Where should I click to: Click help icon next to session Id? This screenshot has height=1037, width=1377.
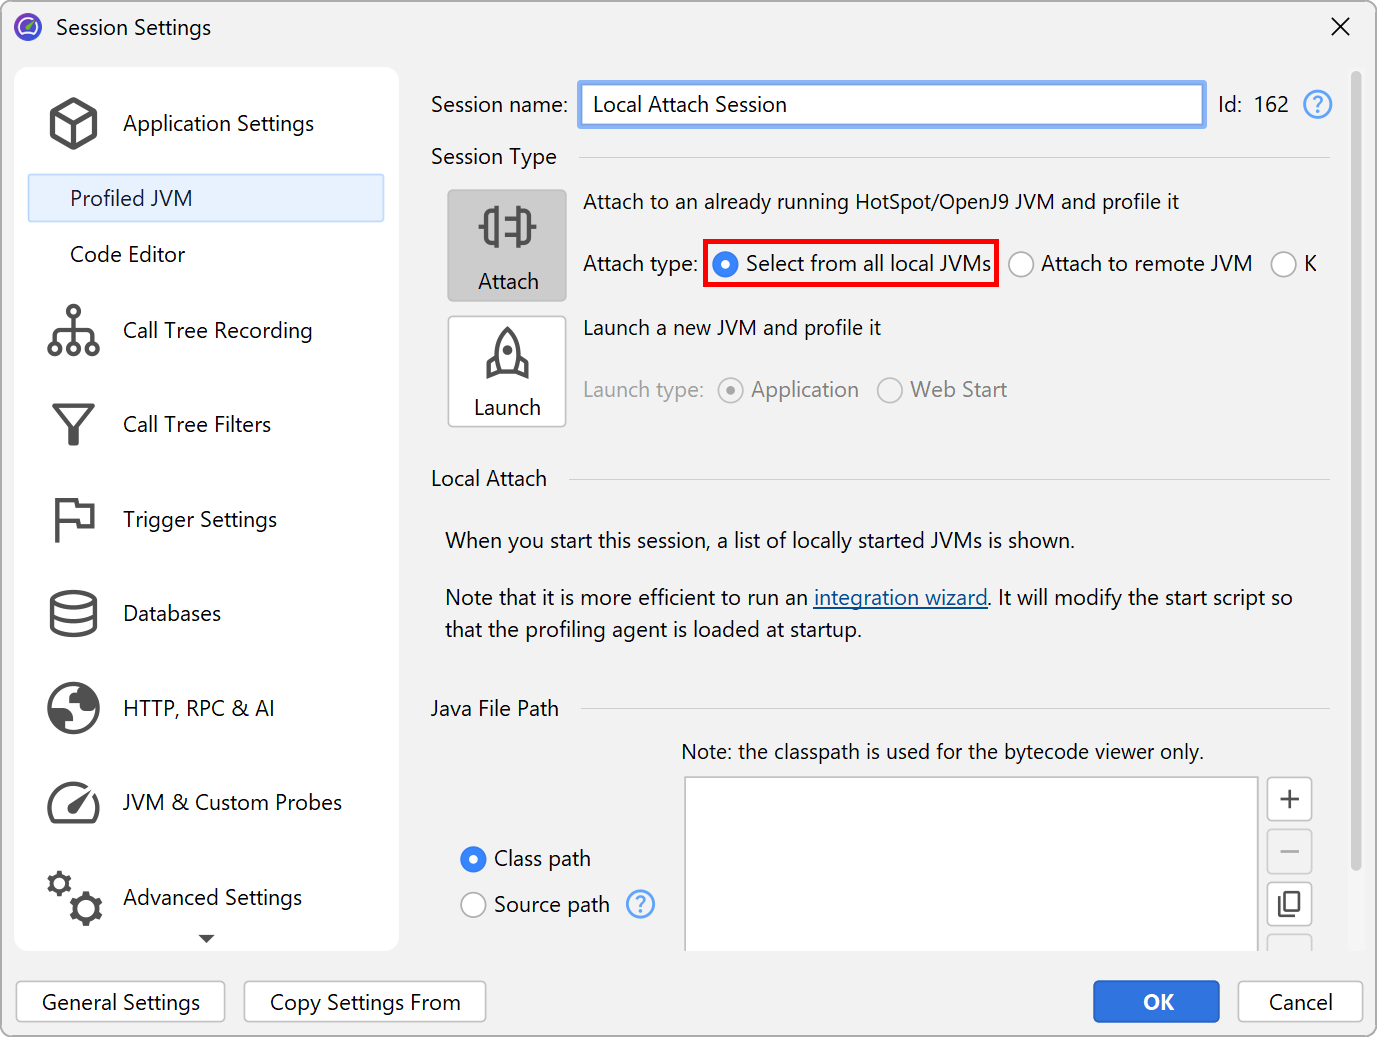pos(1317,104)
